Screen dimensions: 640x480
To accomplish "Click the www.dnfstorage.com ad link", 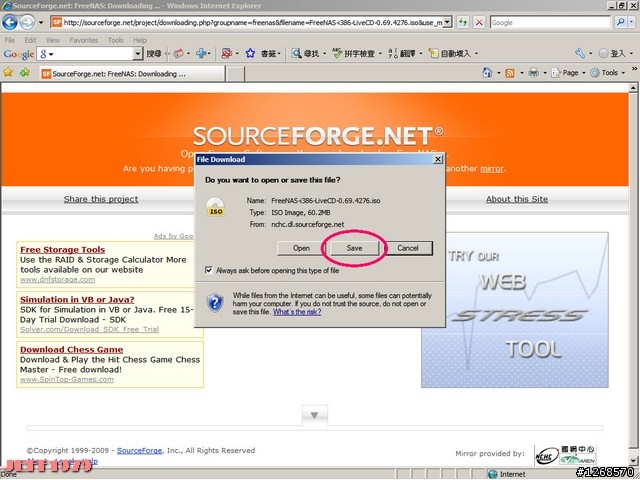I will tap(58, 280).
